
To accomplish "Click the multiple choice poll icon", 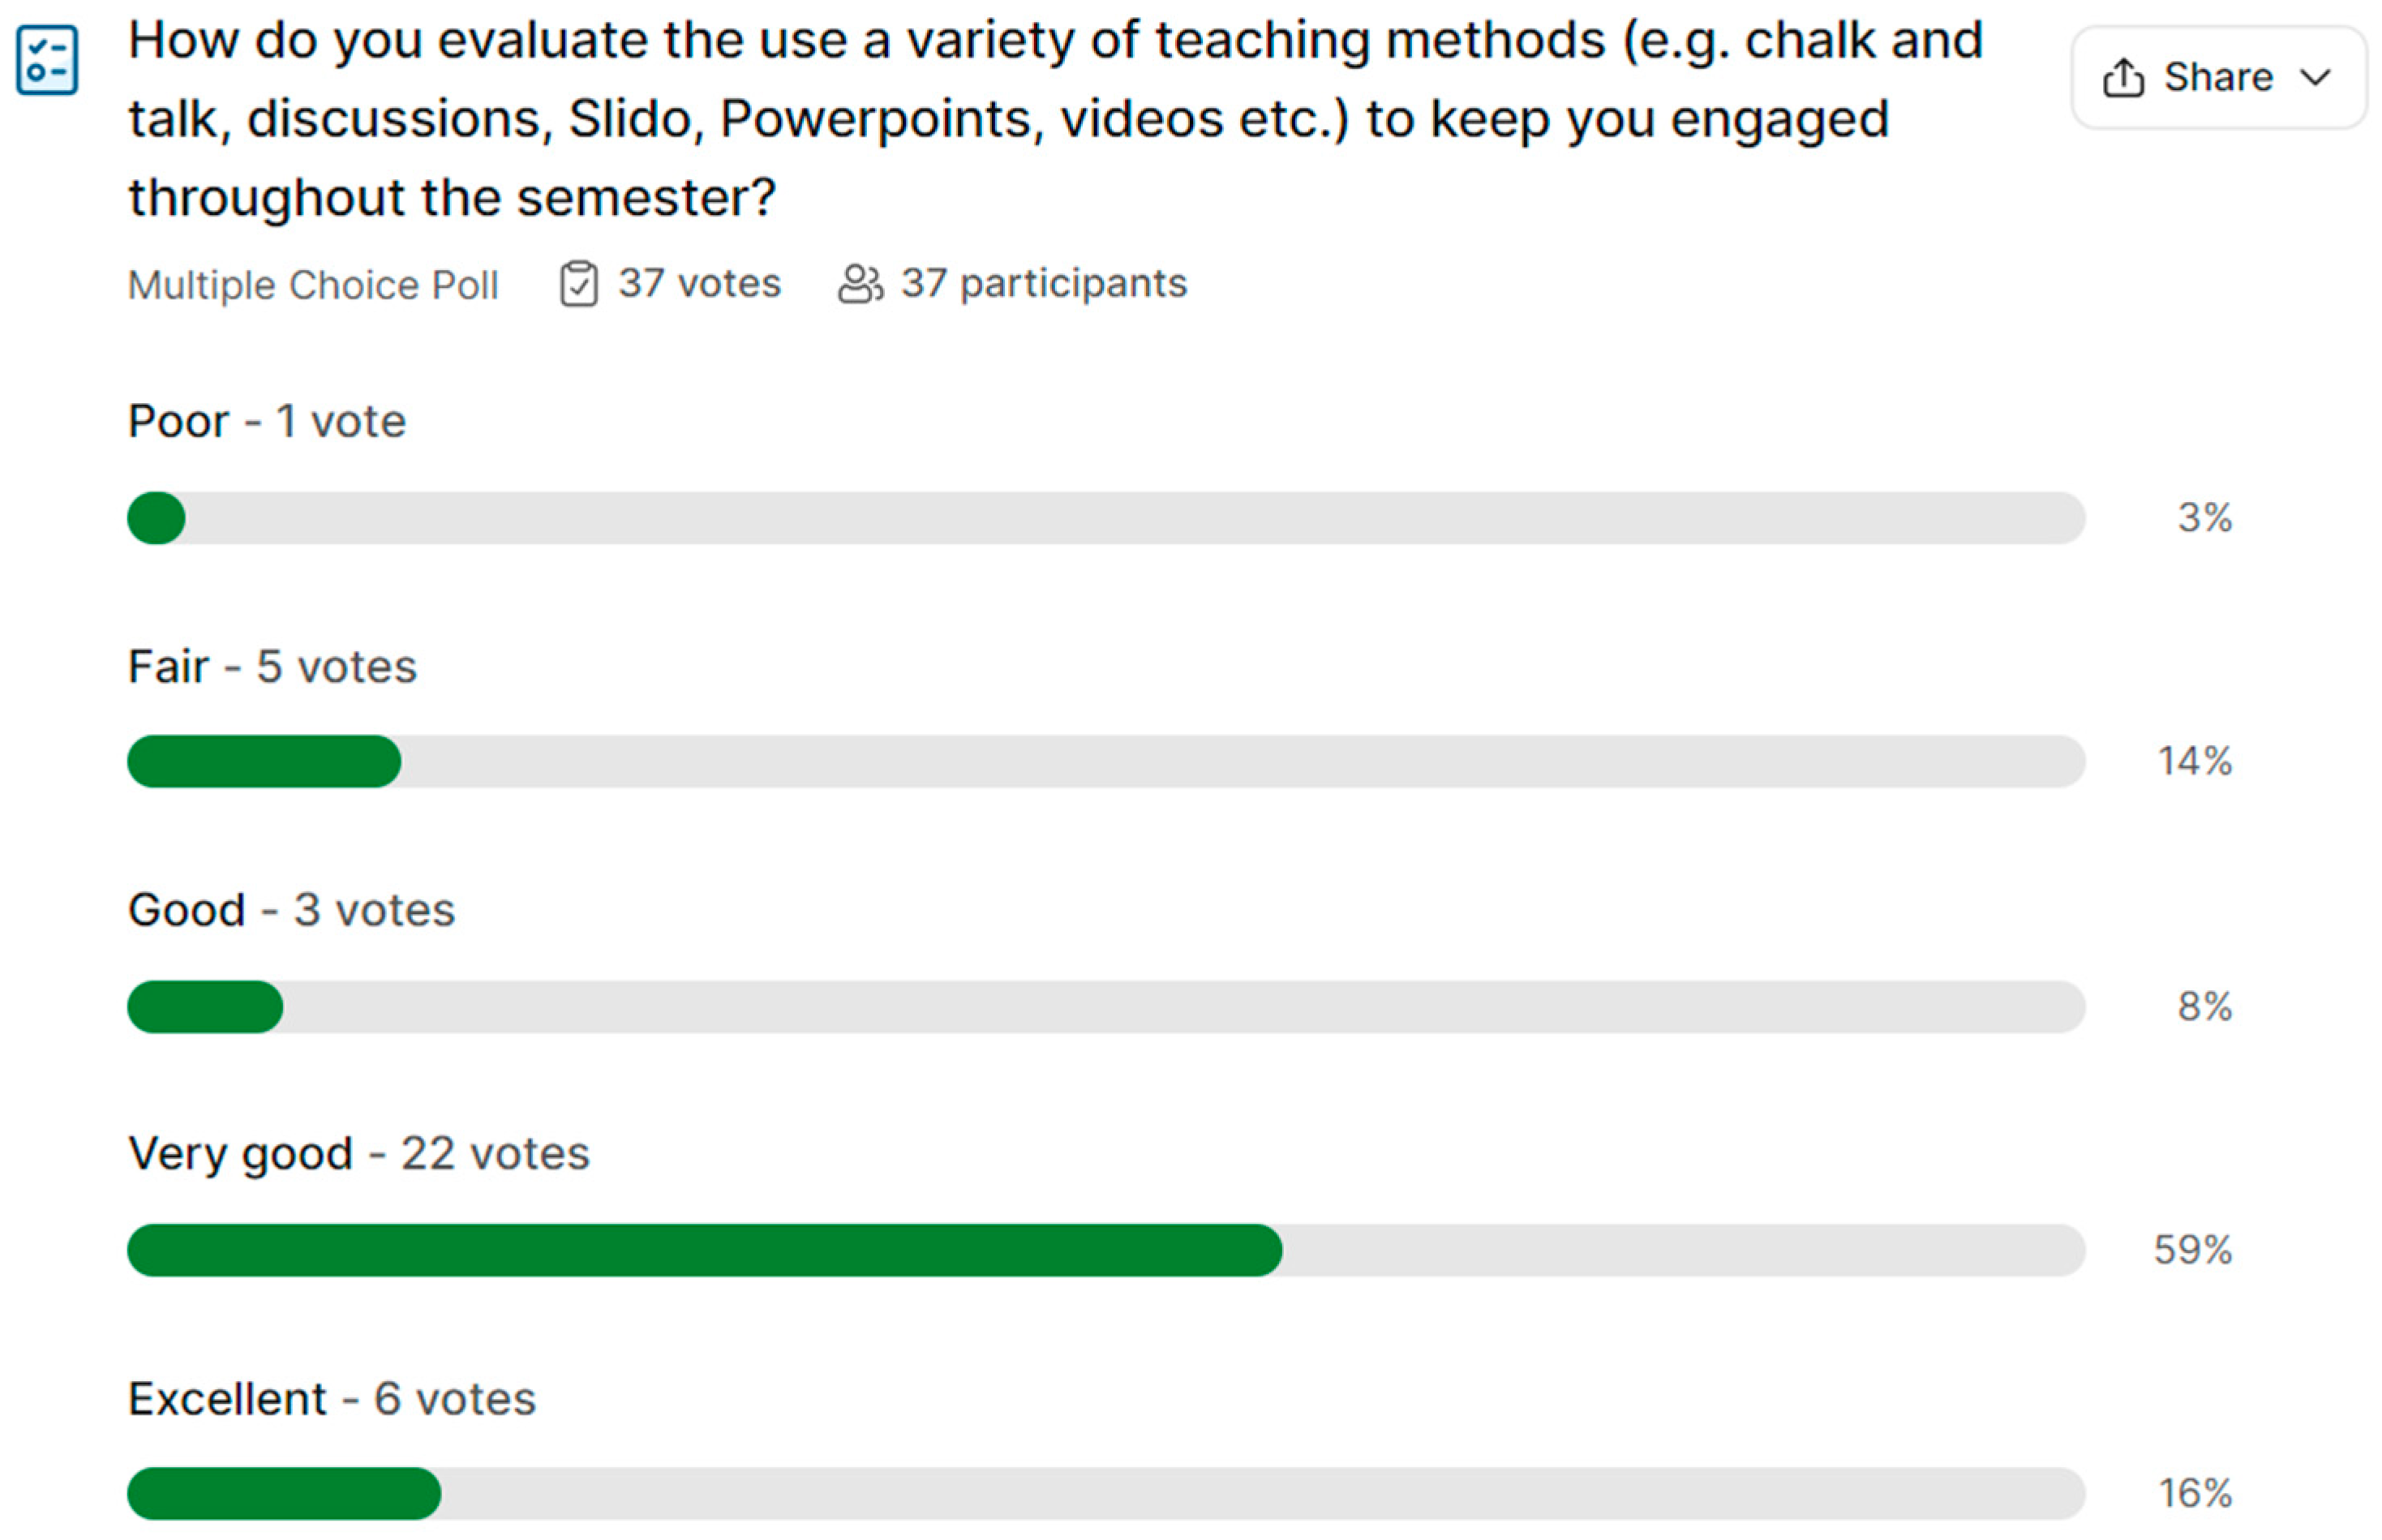I will (47, 60).
